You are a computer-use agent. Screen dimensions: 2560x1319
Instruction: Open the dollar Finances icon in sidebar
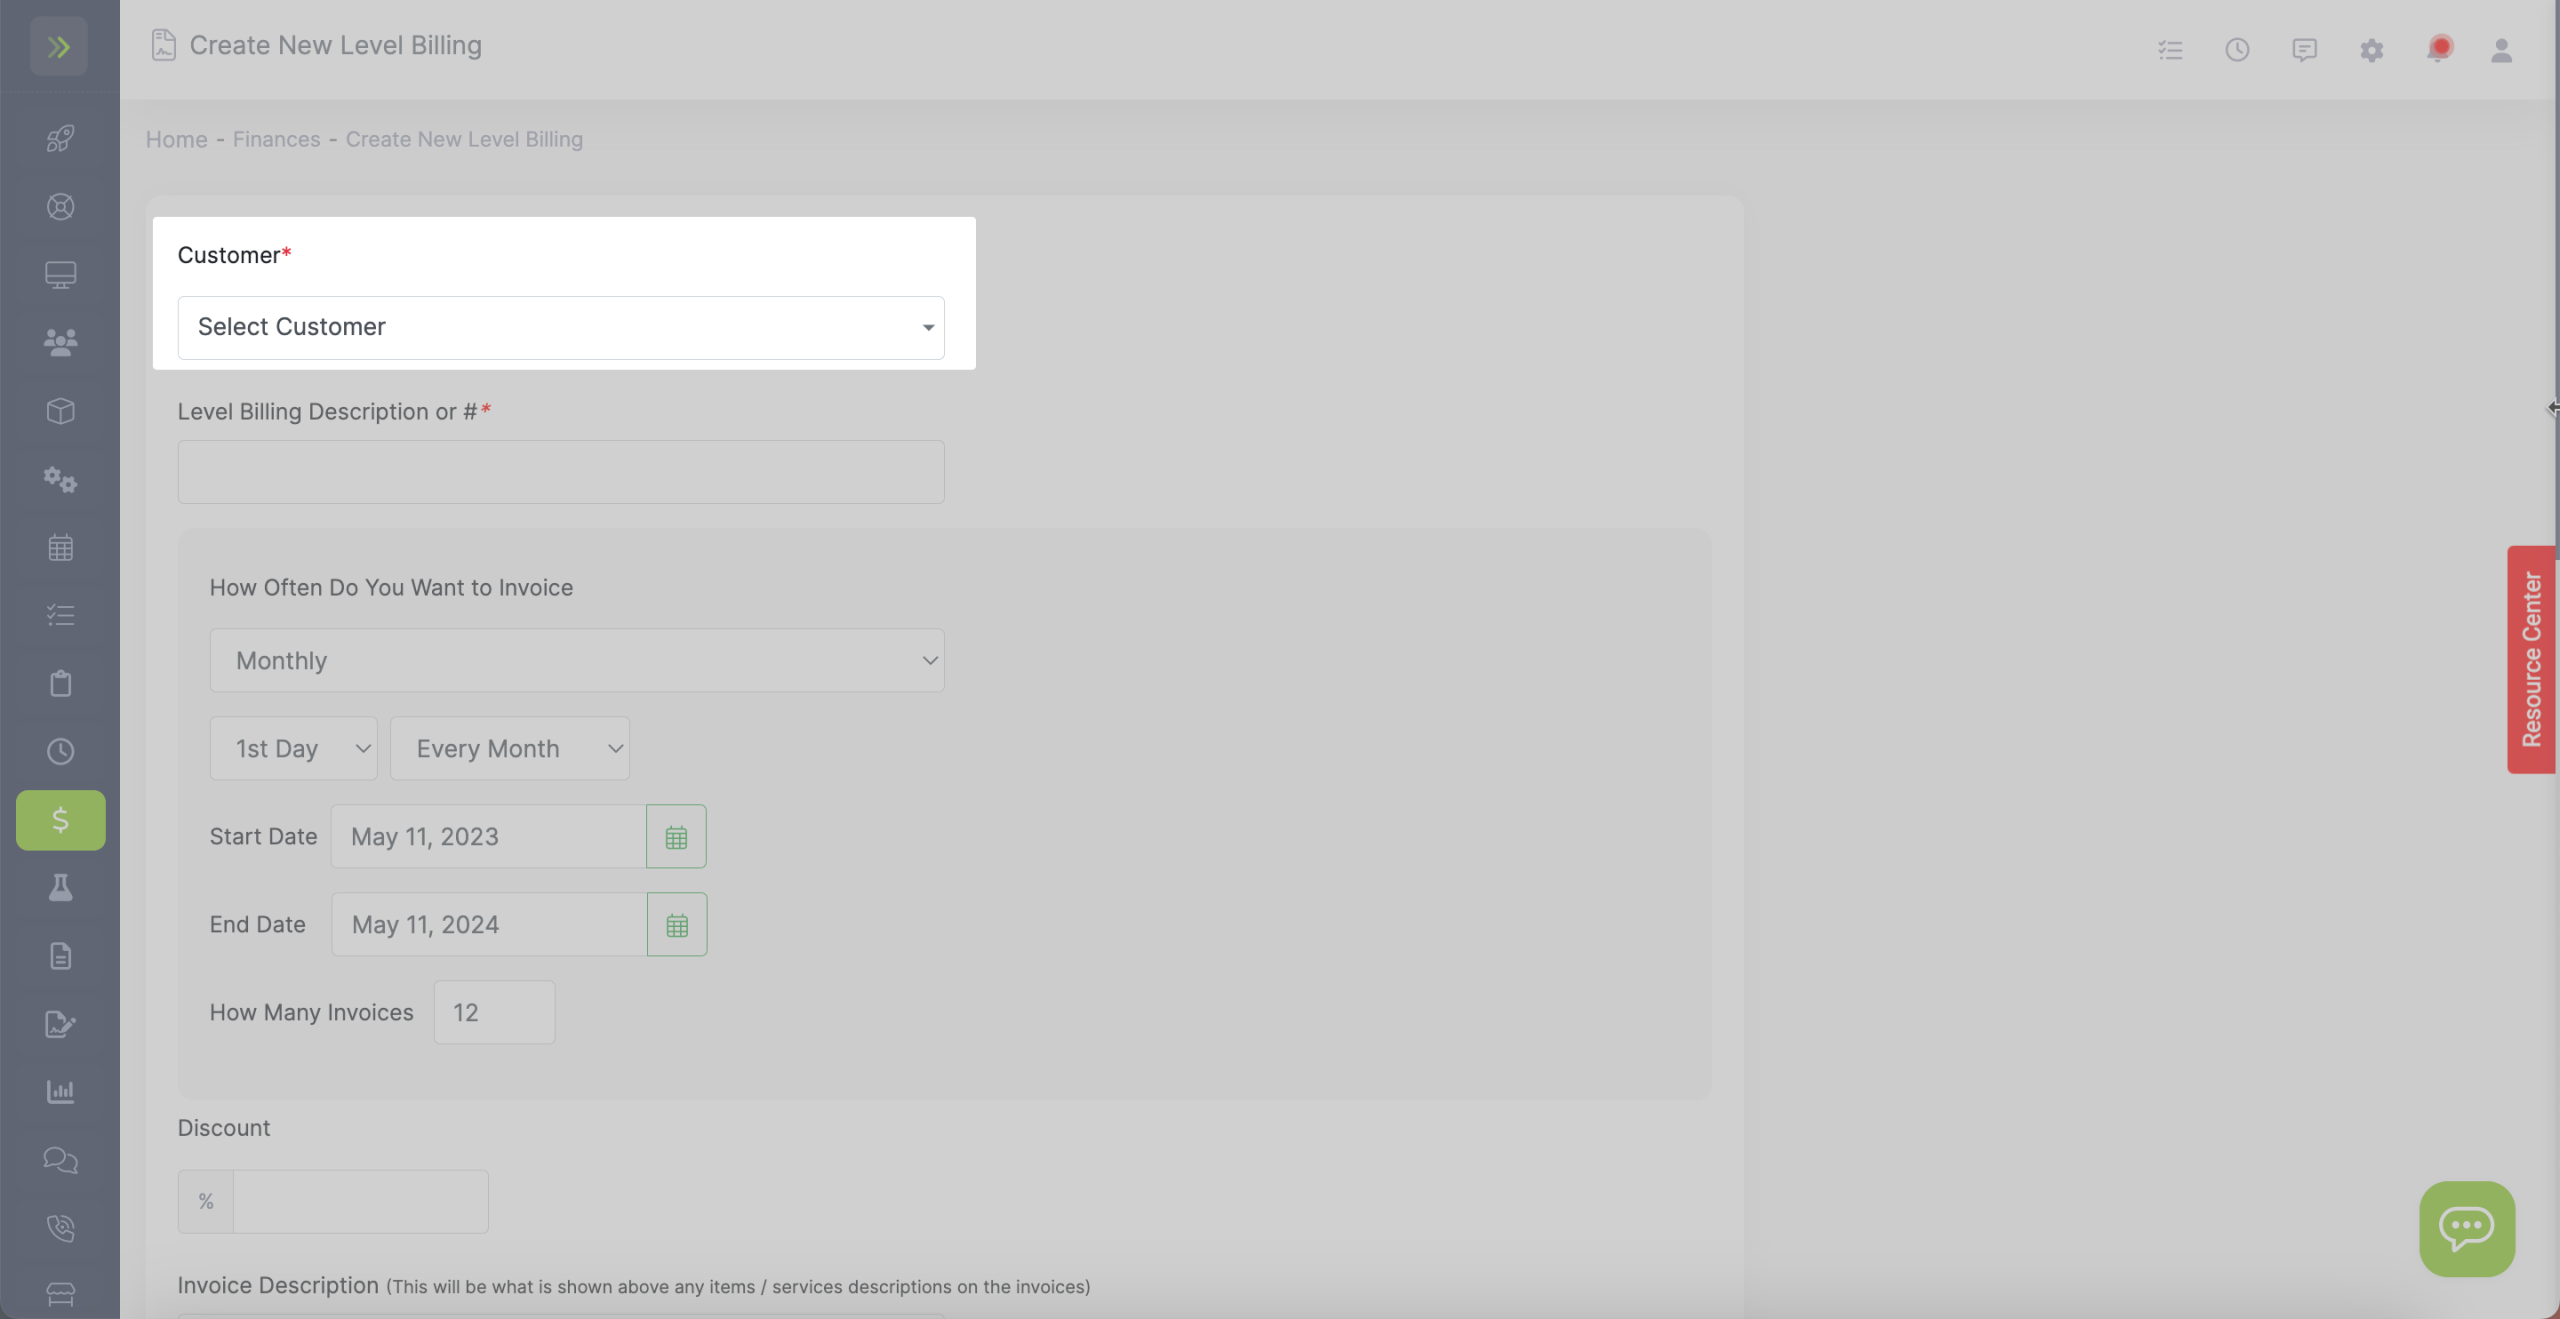click(60, 820)
